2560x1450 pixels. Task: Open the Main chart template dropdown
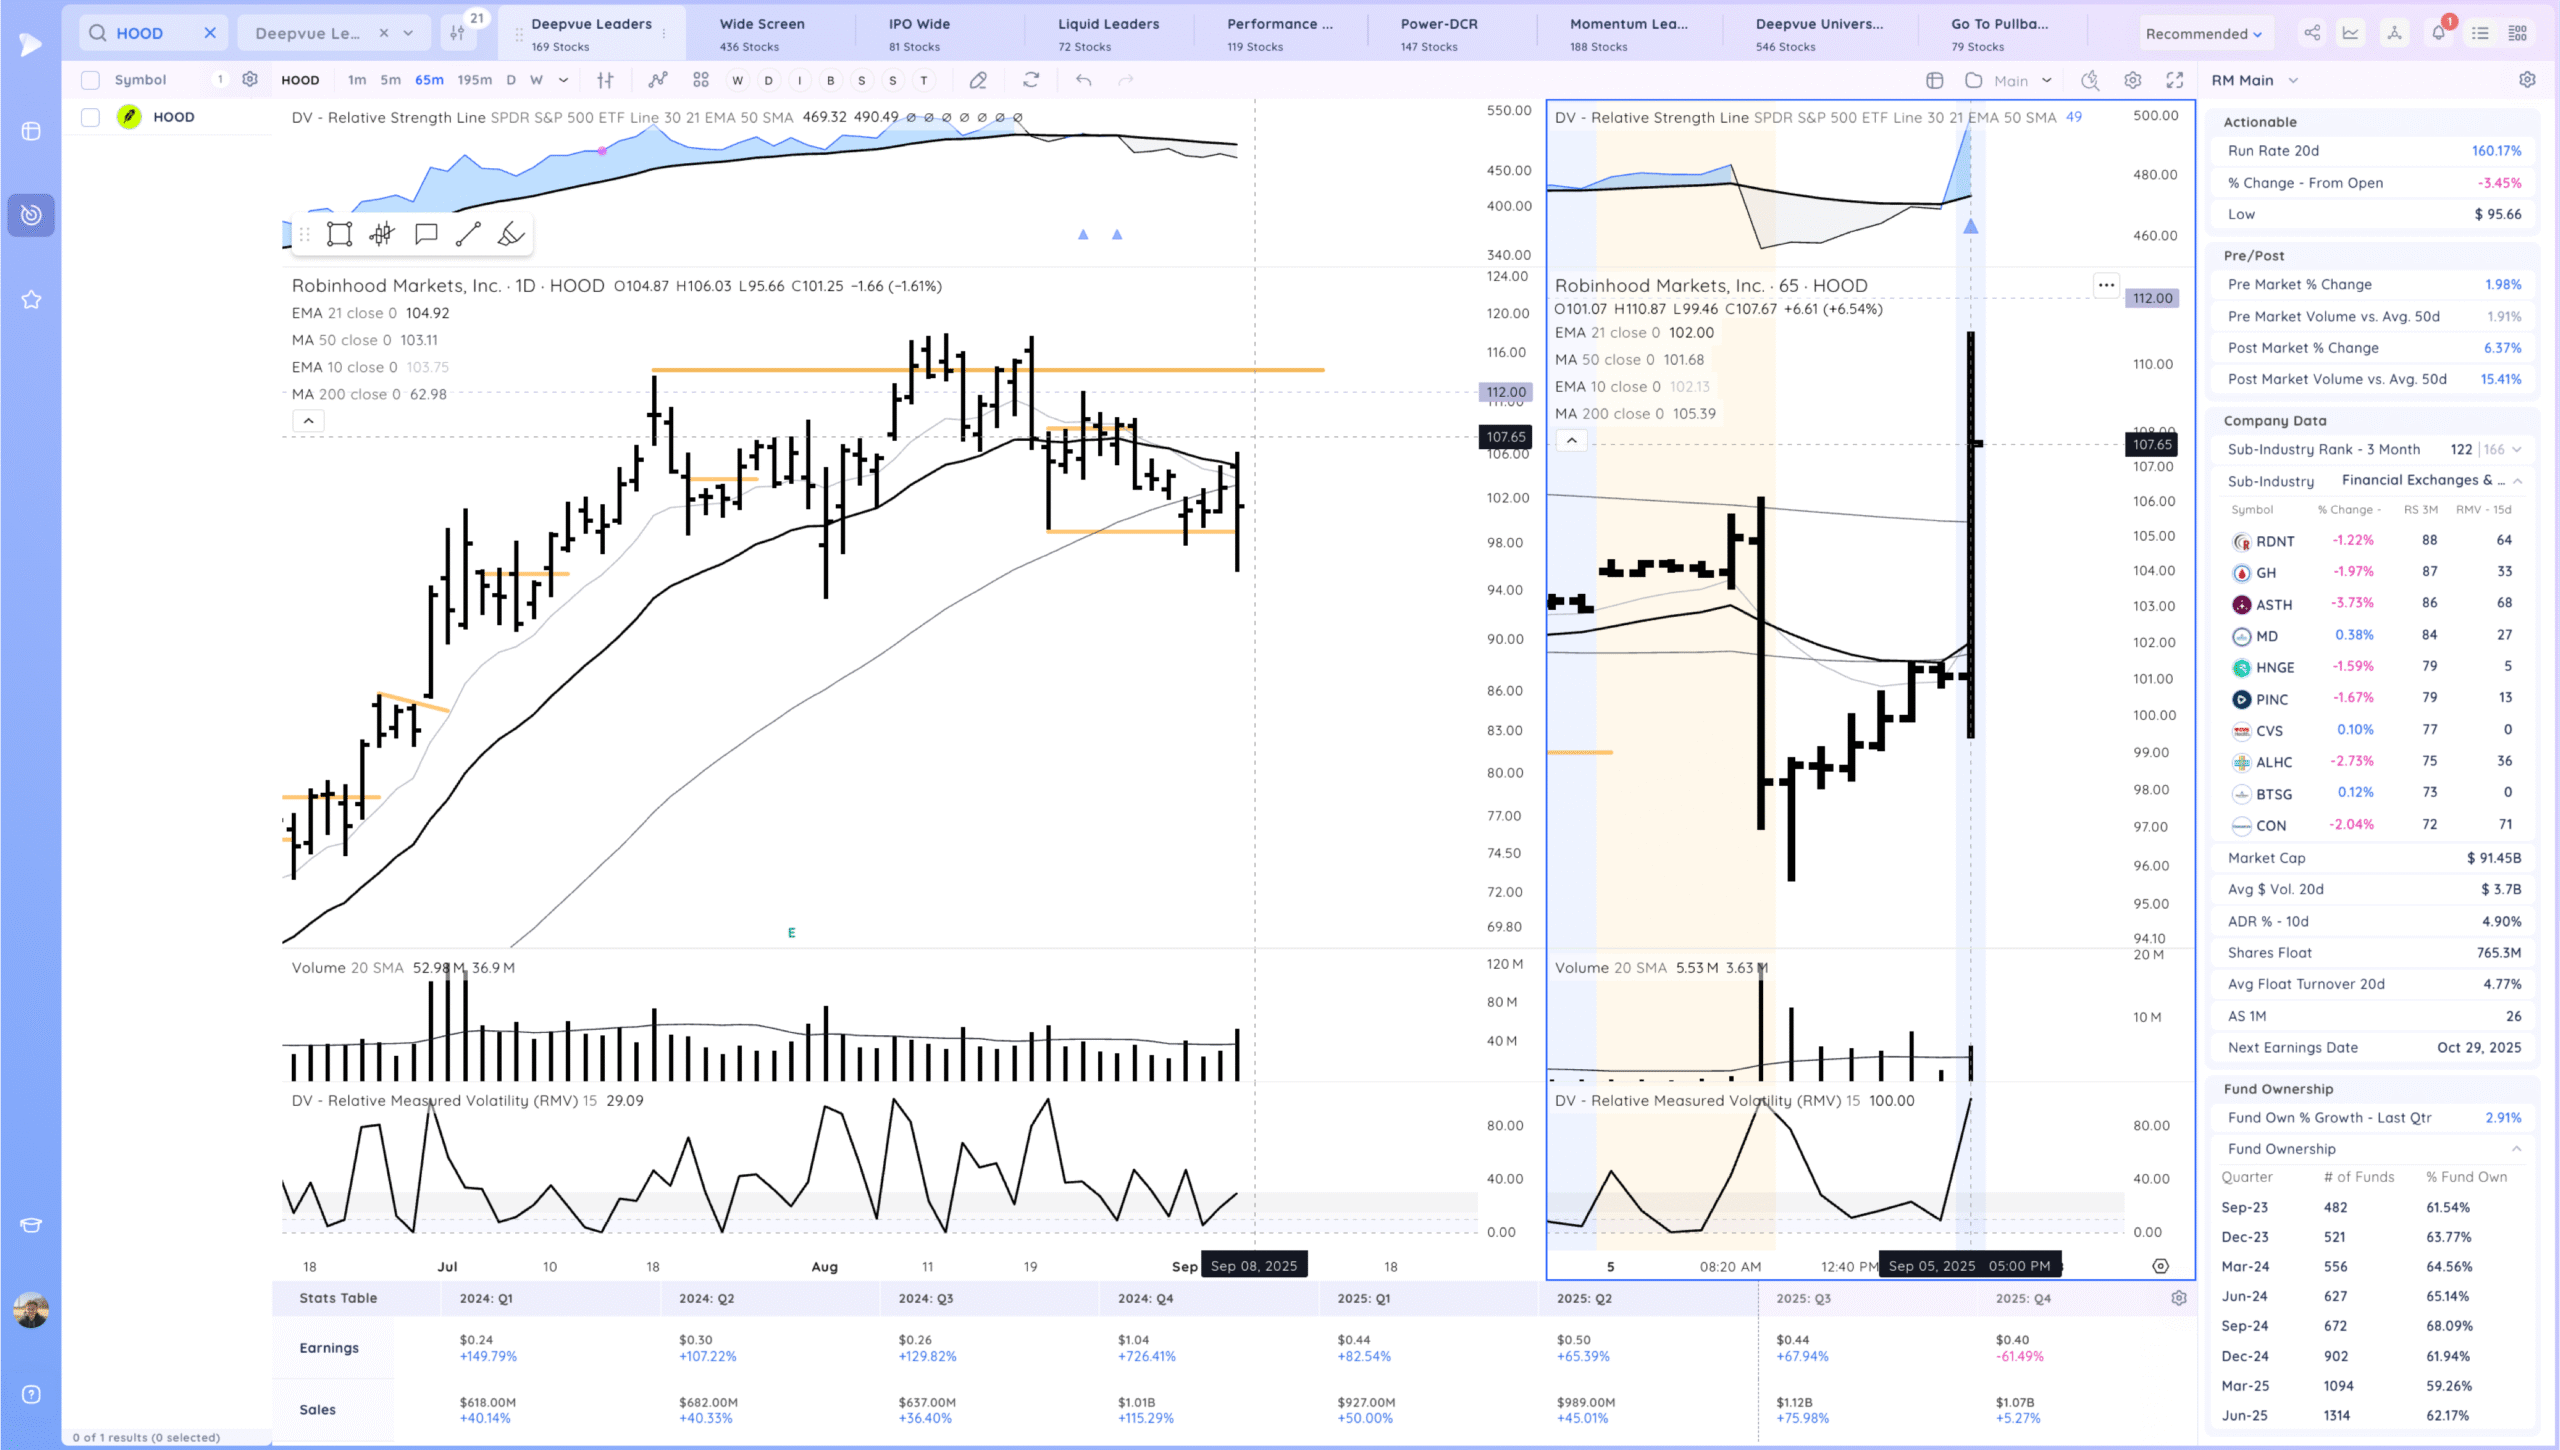click(2047, 80)
